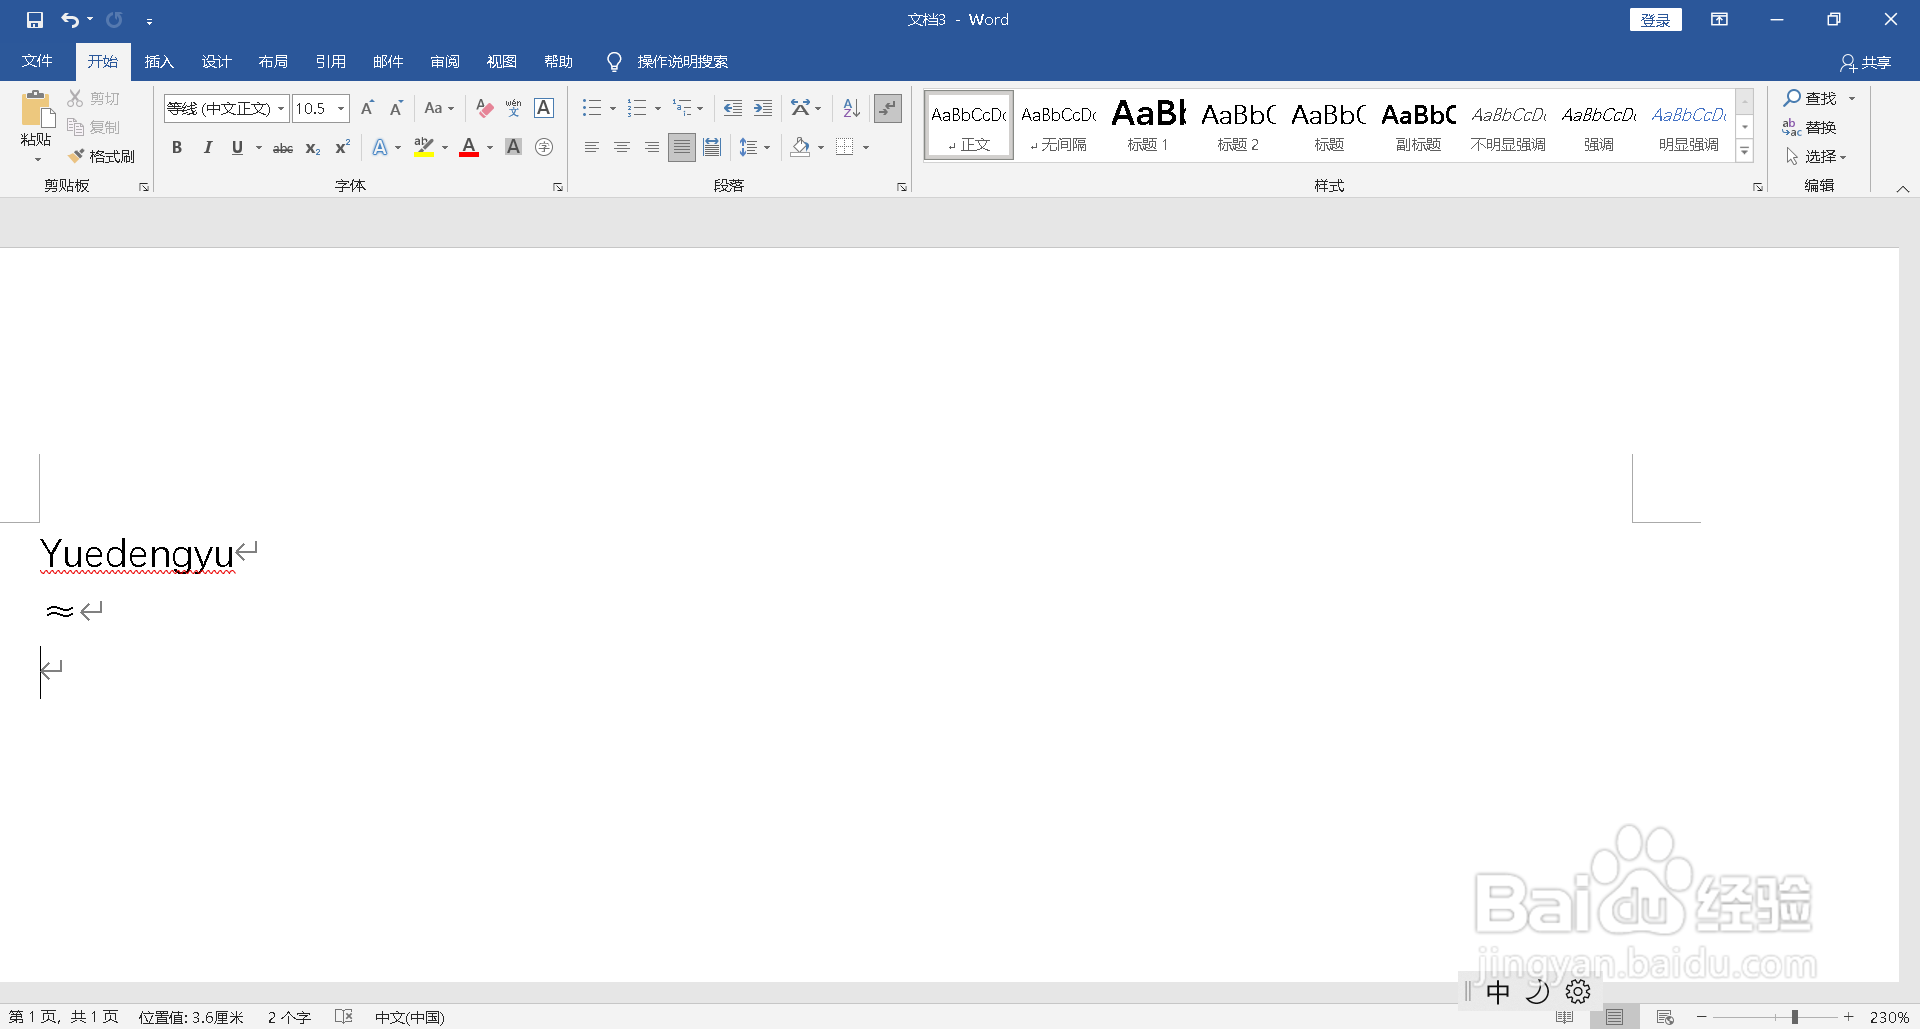
Task: Click the 选择 button in editing group
Action: coord(1815,156)
